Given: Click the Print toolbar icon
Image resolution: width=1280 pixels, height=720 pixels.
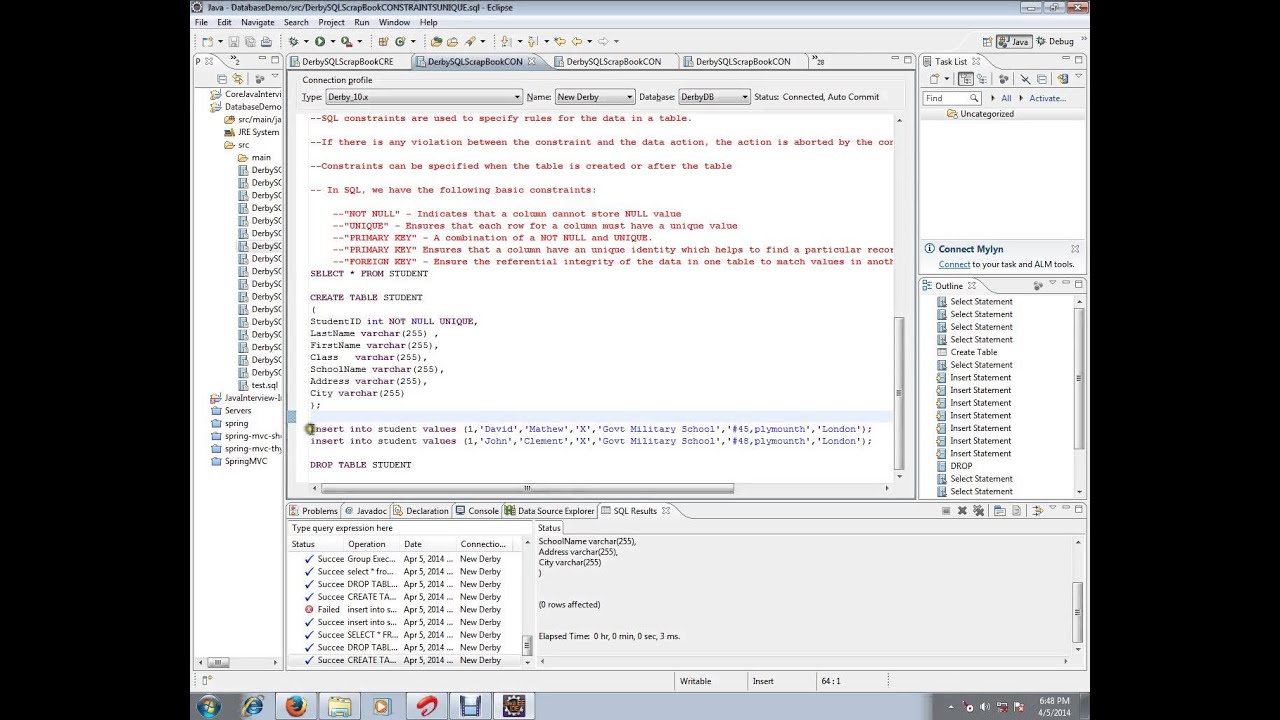Looking at the screenshot, I should (x=266, y=41).
